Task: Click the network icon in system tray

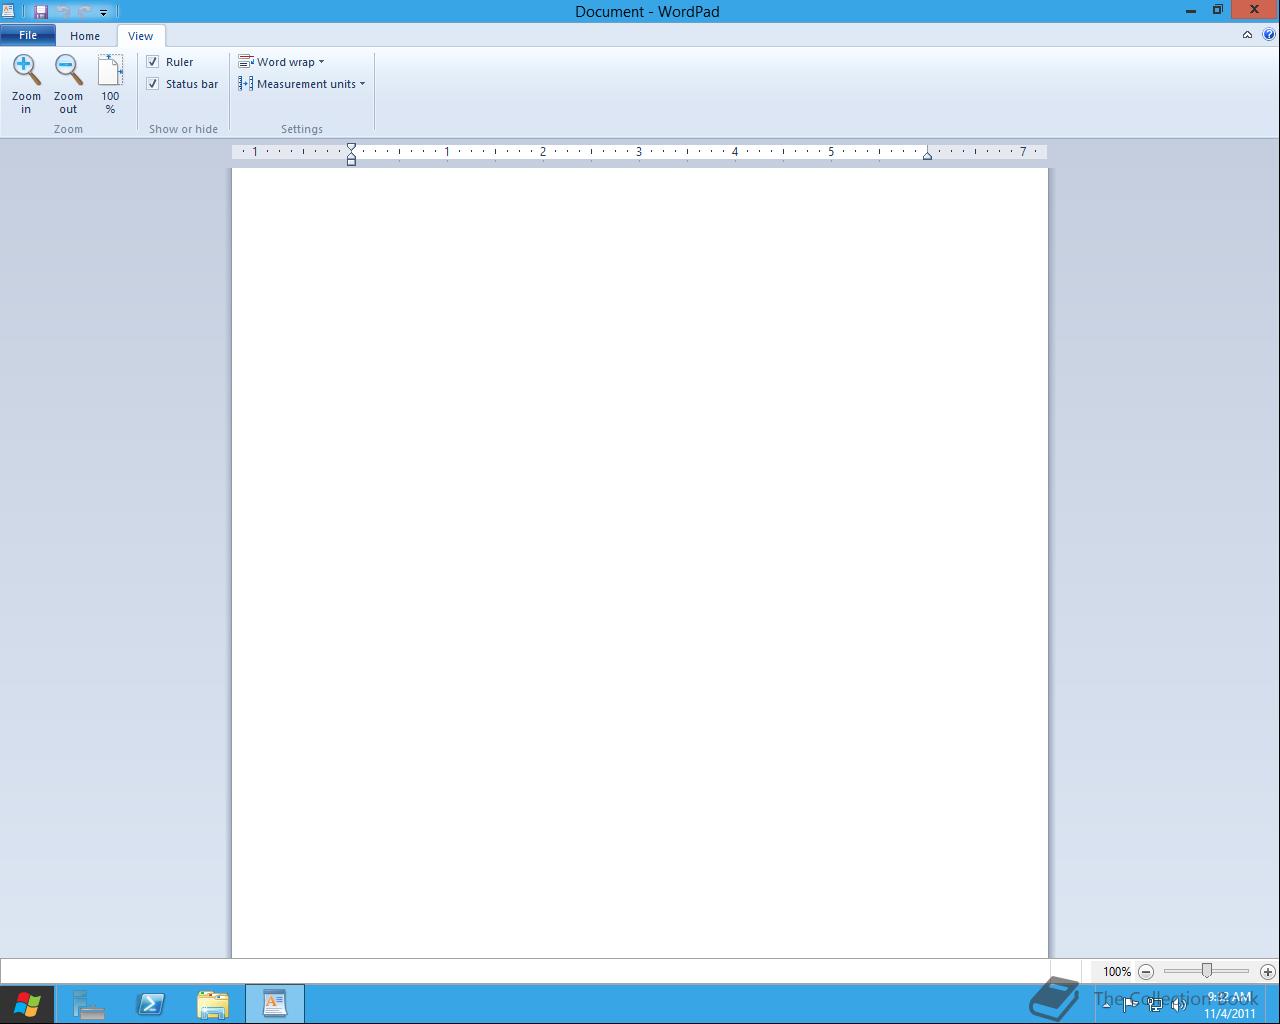Action: (x=1155, y=1004)
